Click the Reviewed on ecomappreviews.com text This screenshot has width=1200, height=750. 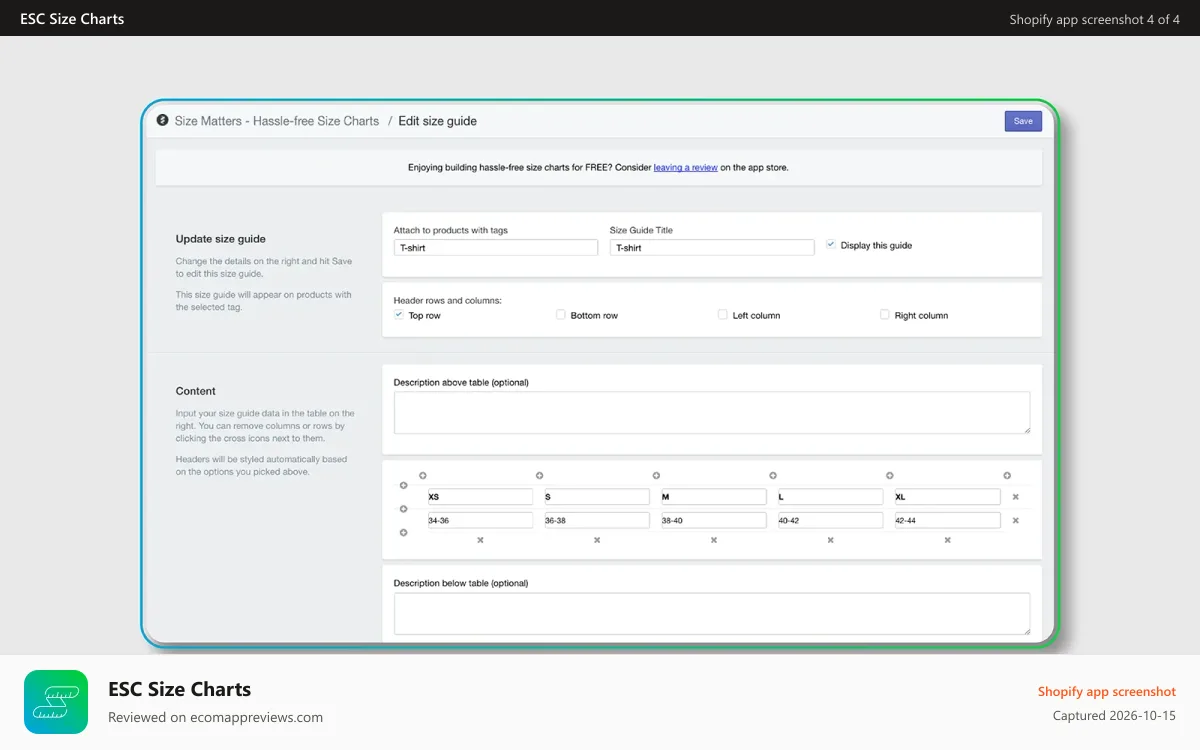[x=216, y=717]
